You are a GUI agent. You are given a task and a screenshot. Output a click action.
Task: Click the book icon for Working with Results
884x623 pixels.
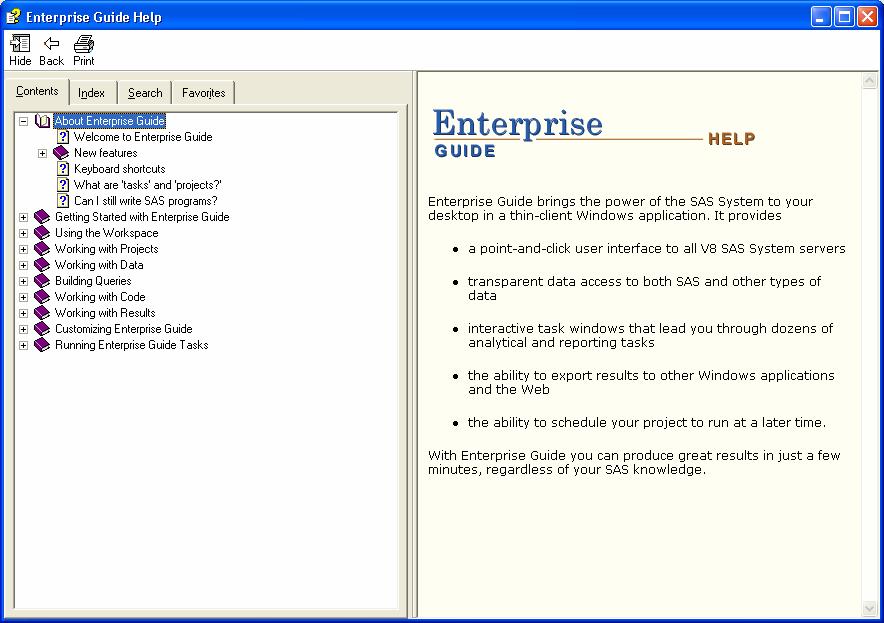point(42,313)
